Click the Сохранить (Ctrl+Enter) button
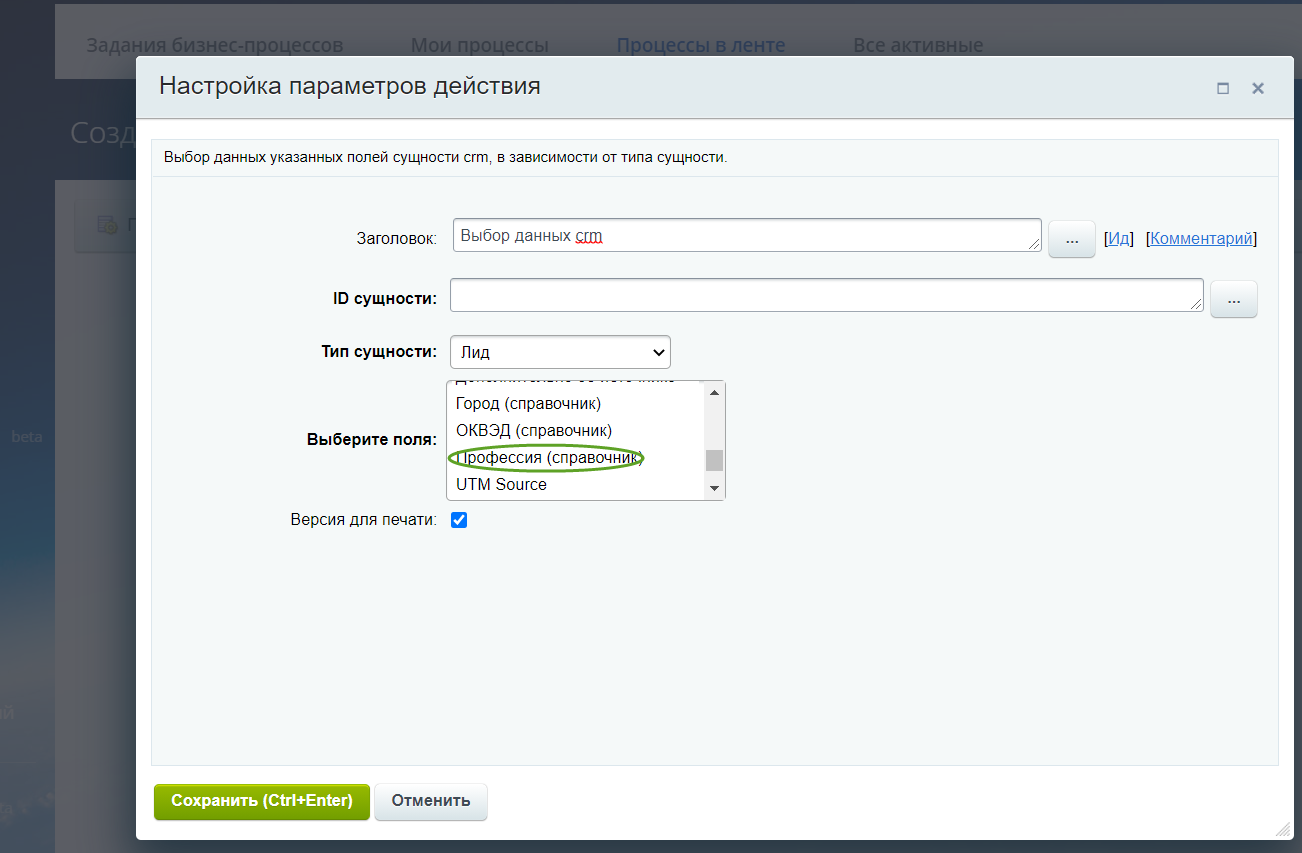 [261, 801]
